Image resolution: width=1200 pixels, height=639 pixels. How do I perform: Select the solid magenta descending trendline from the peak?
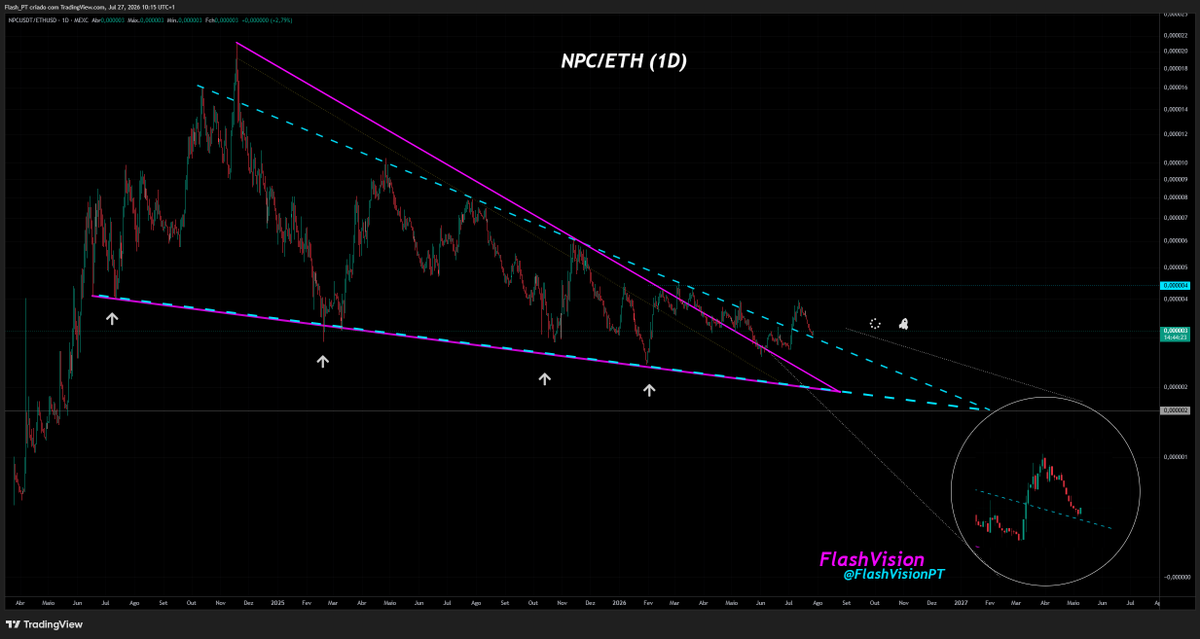tap(536, 216)
